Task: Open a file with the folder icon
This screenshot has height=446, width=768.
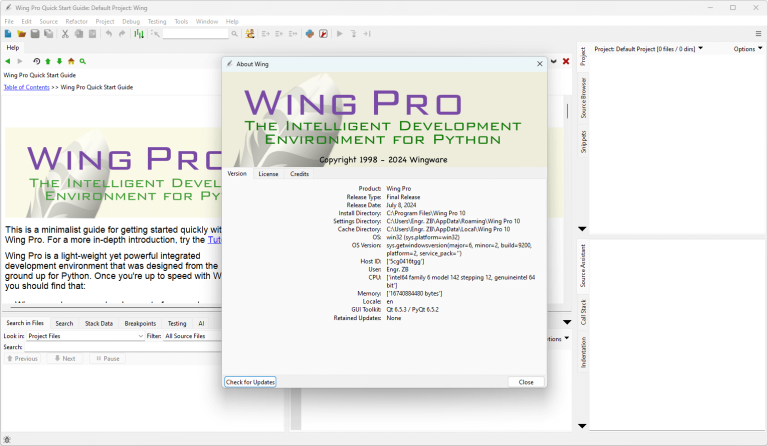Action: [x=22, y=34]
